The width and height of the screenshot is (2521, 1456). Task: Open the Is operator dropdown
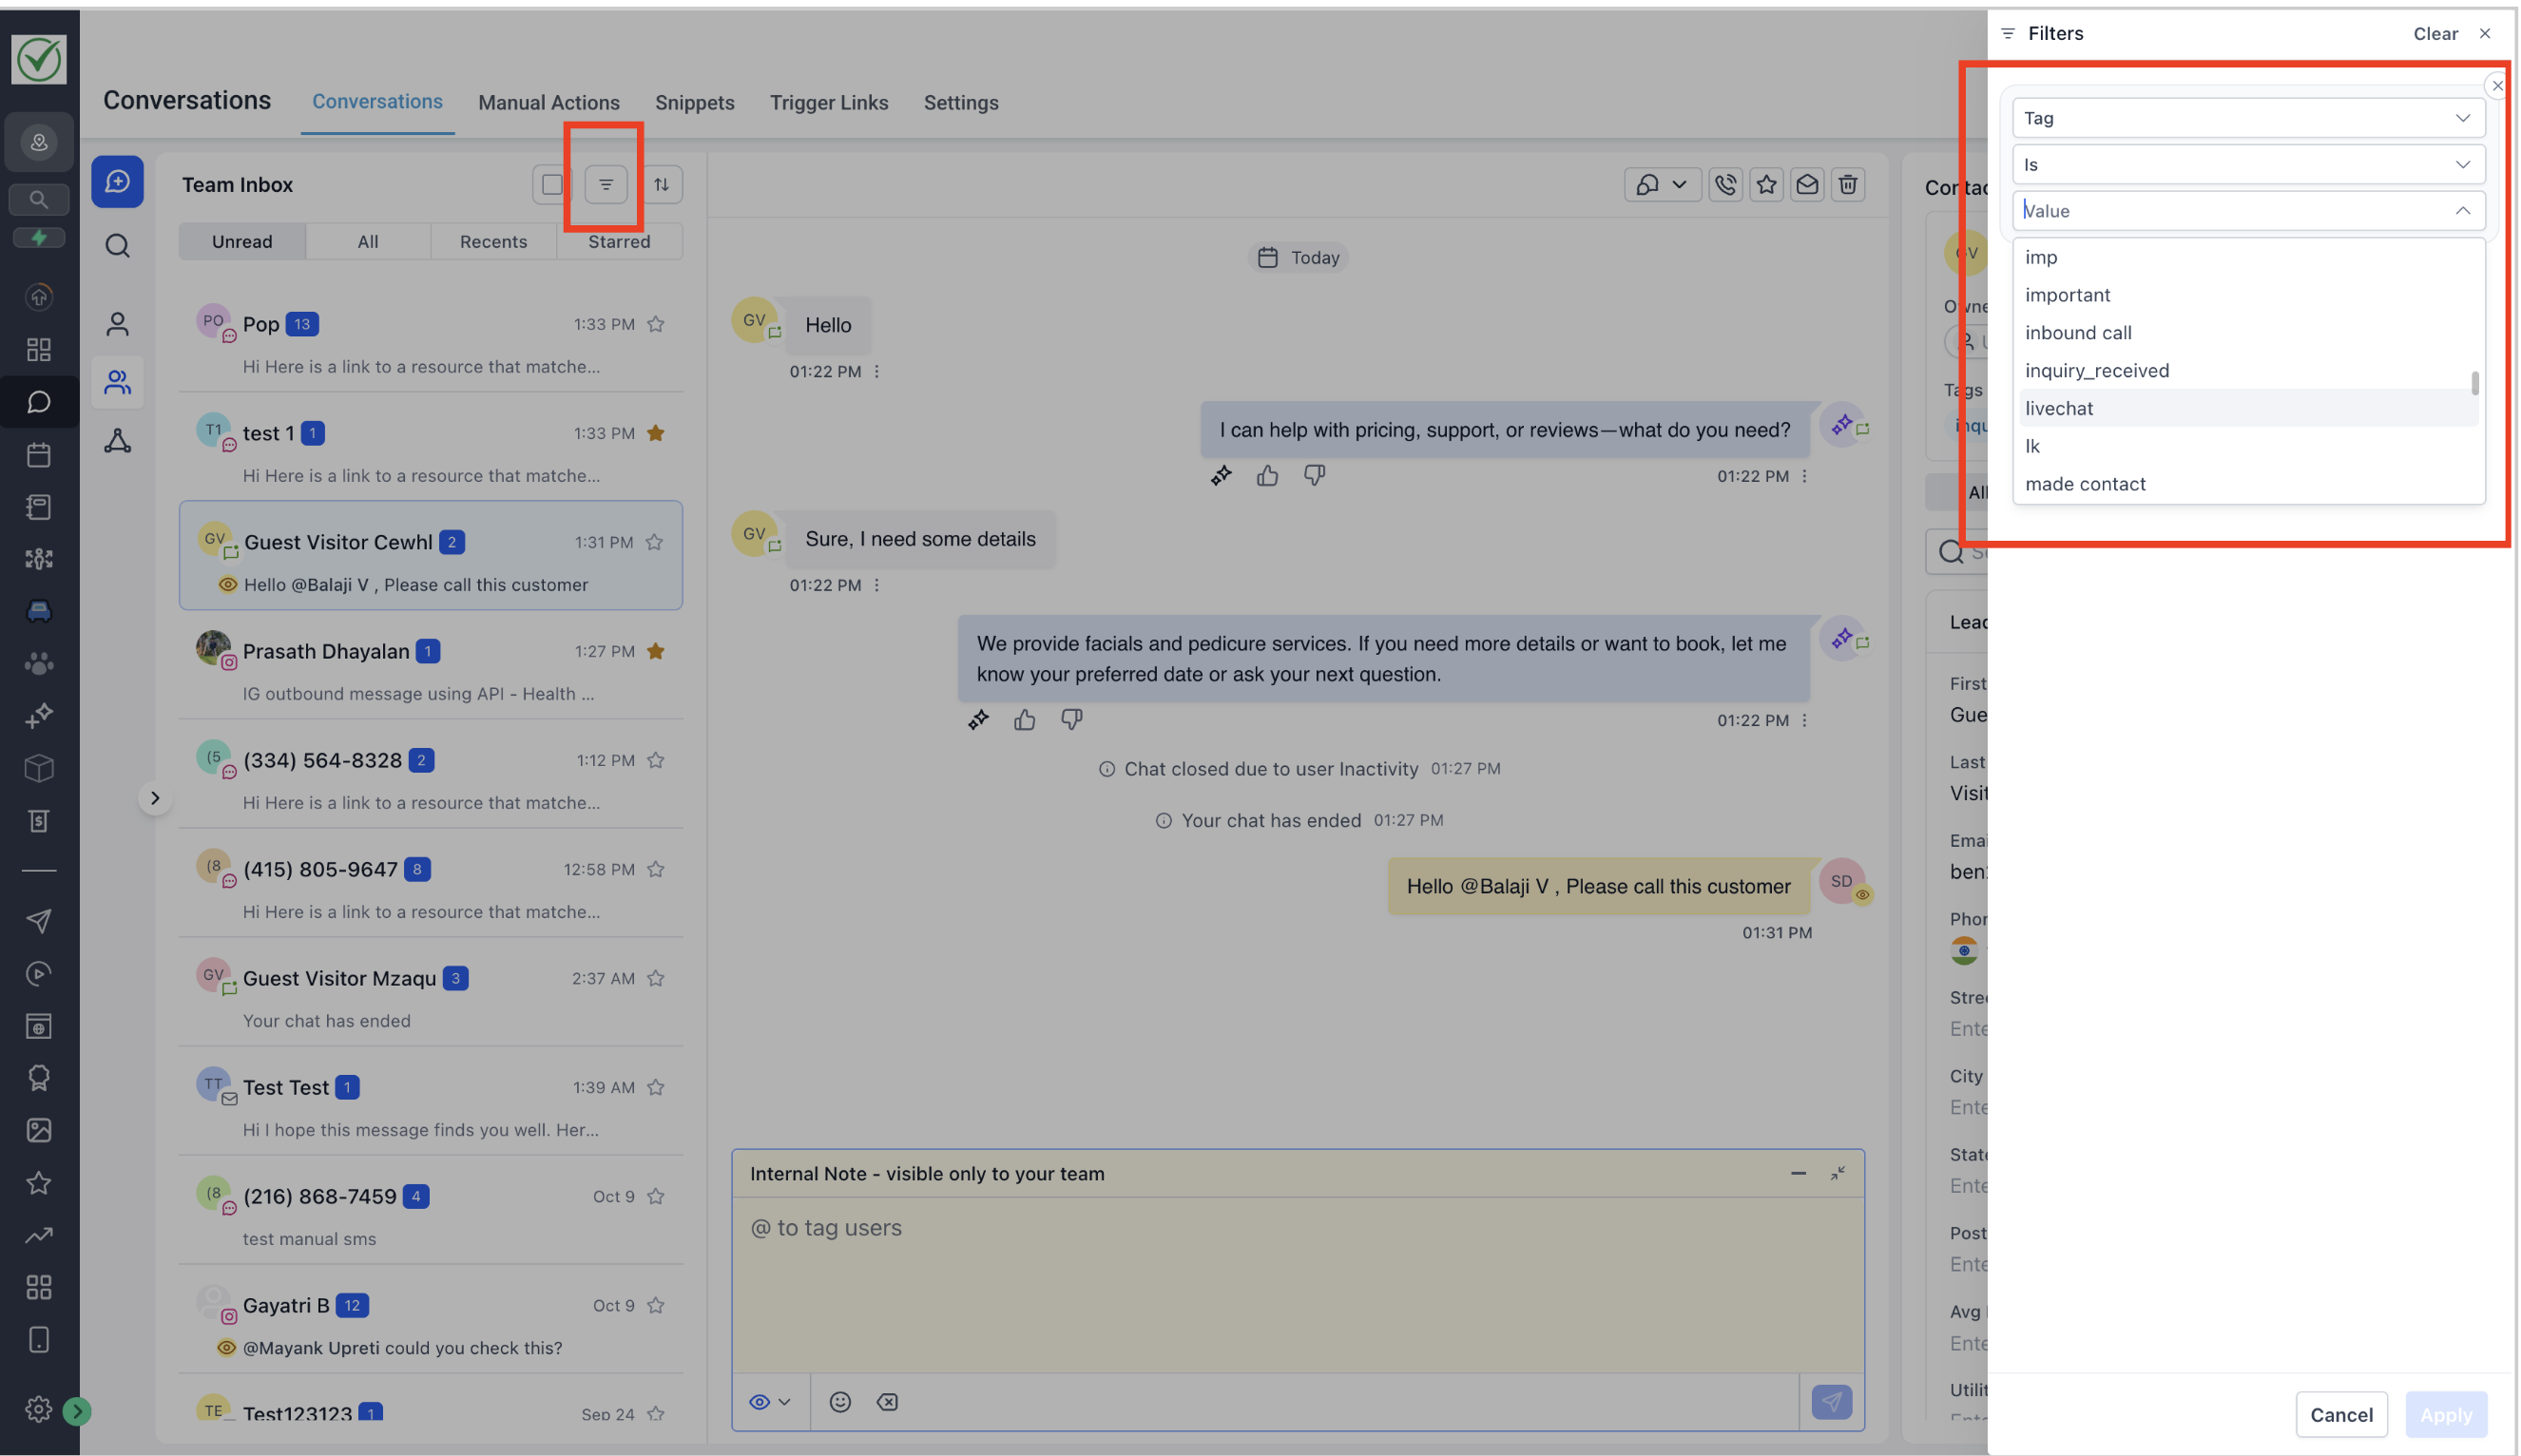coord(2247,164)
